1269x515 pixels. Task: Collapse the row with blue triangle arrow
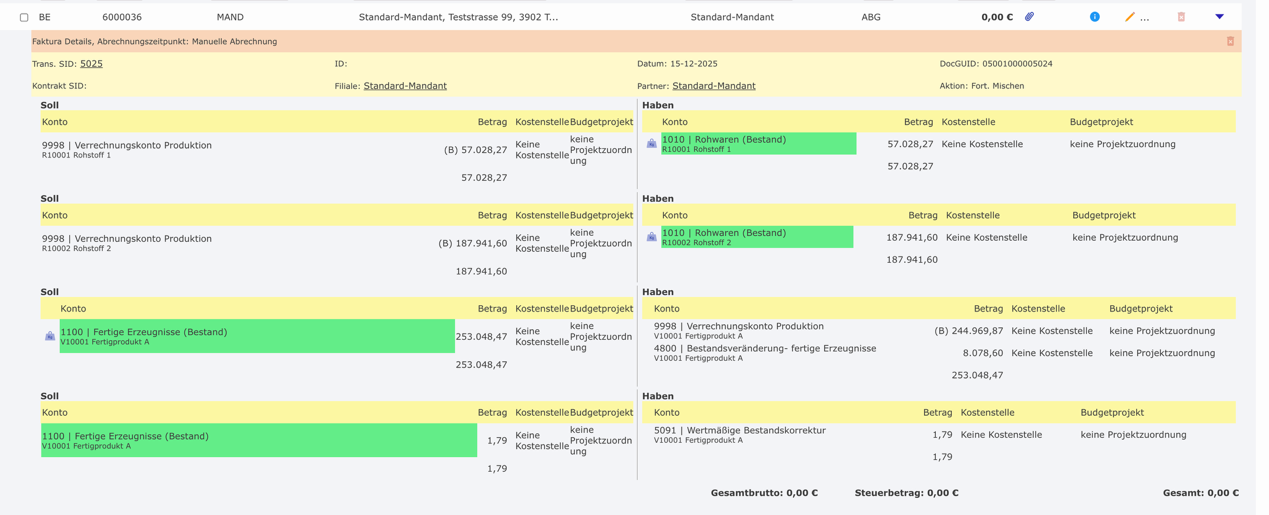[1219, 17]
